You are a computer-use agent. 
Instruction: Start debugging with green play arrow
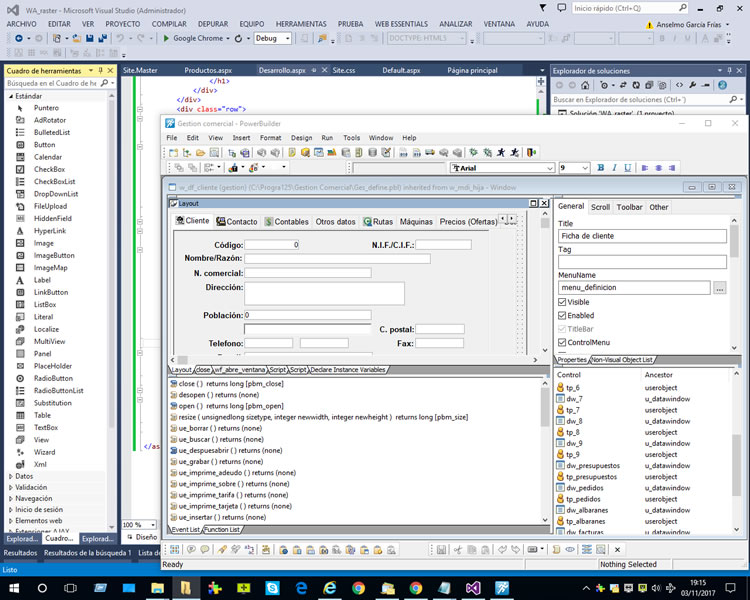pyautogui.click(x=166, y=38)
